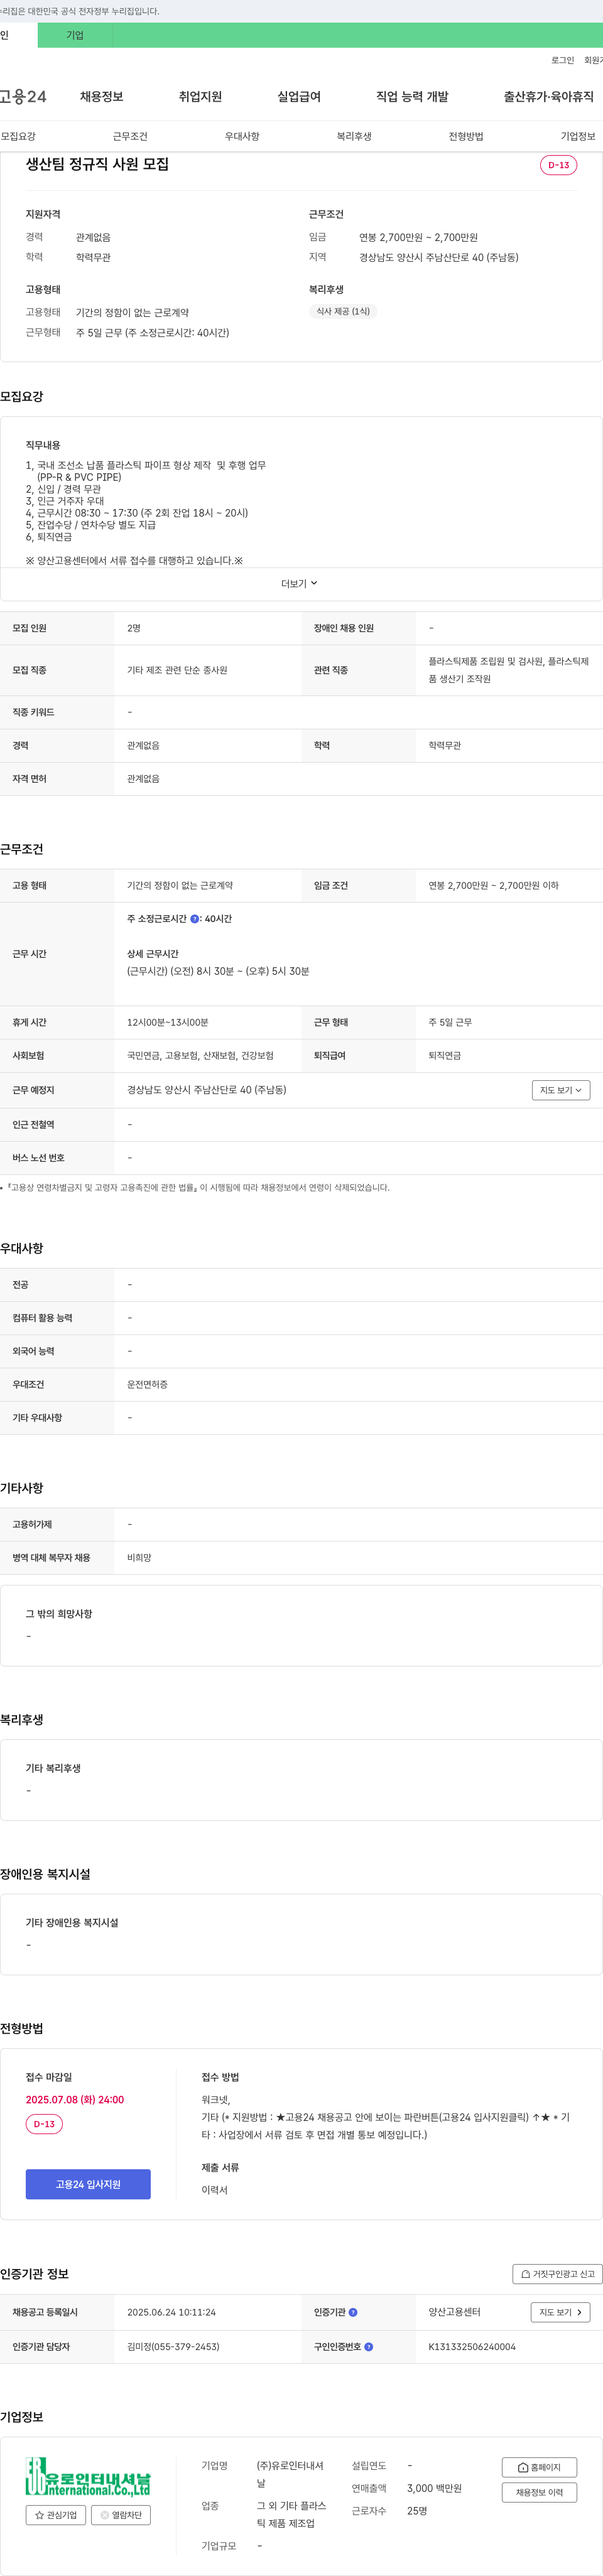Open the 채용정보 이력 button

pos(539,2492)
